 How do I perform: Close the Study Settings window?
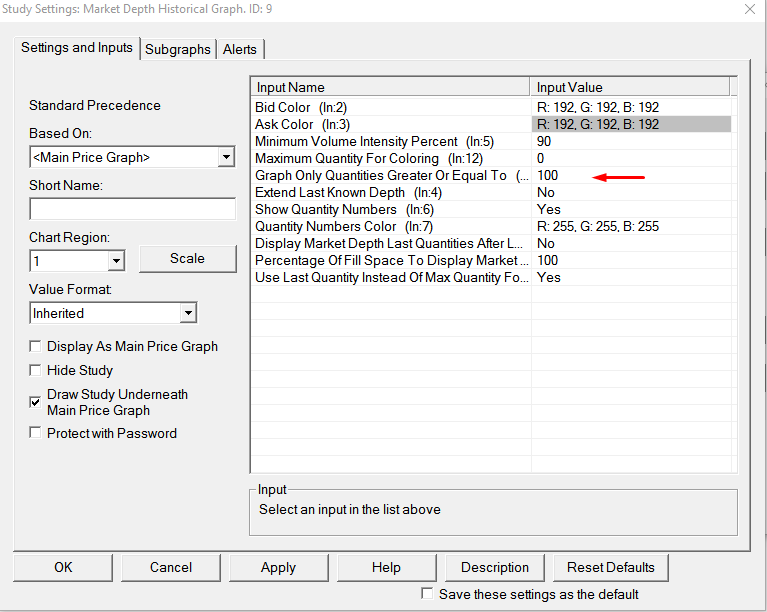[x=749, y=9]
